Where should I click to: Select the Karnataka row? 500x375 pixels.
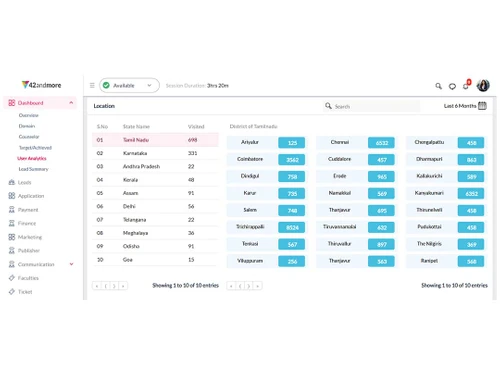tap(155, 153)
